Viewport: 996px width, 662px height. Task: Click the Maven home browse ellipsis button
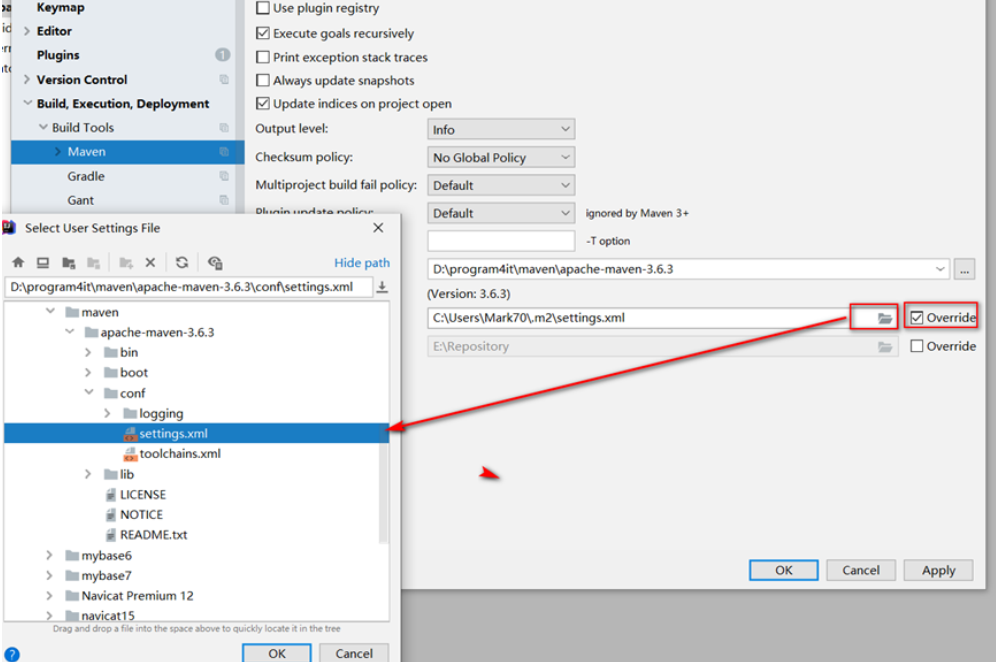tap(964, 269)
